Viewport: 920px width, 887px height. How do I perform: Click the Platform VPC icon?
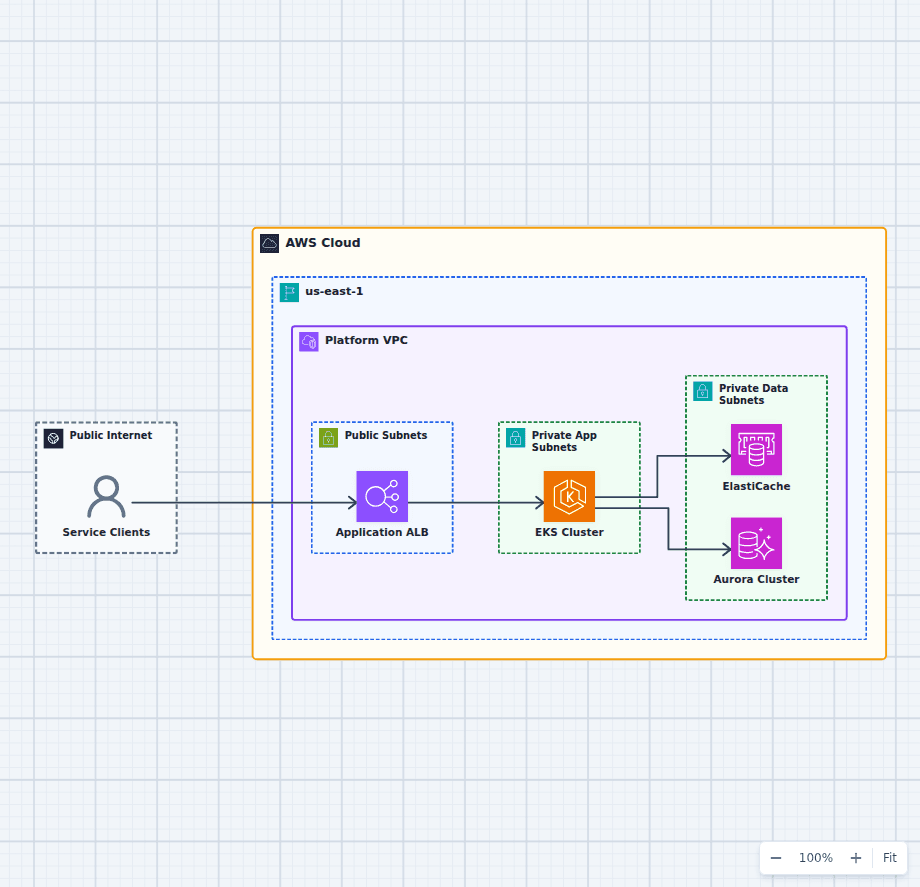coord(309,341)
